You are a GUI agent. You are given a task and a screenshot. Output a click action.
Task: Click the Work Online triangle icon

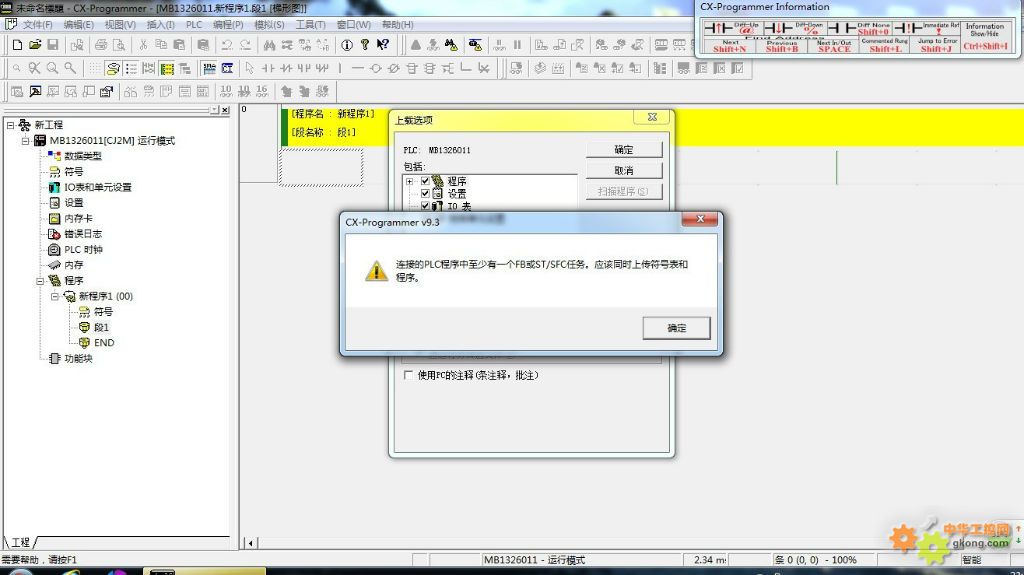click(x=415, y=44)
